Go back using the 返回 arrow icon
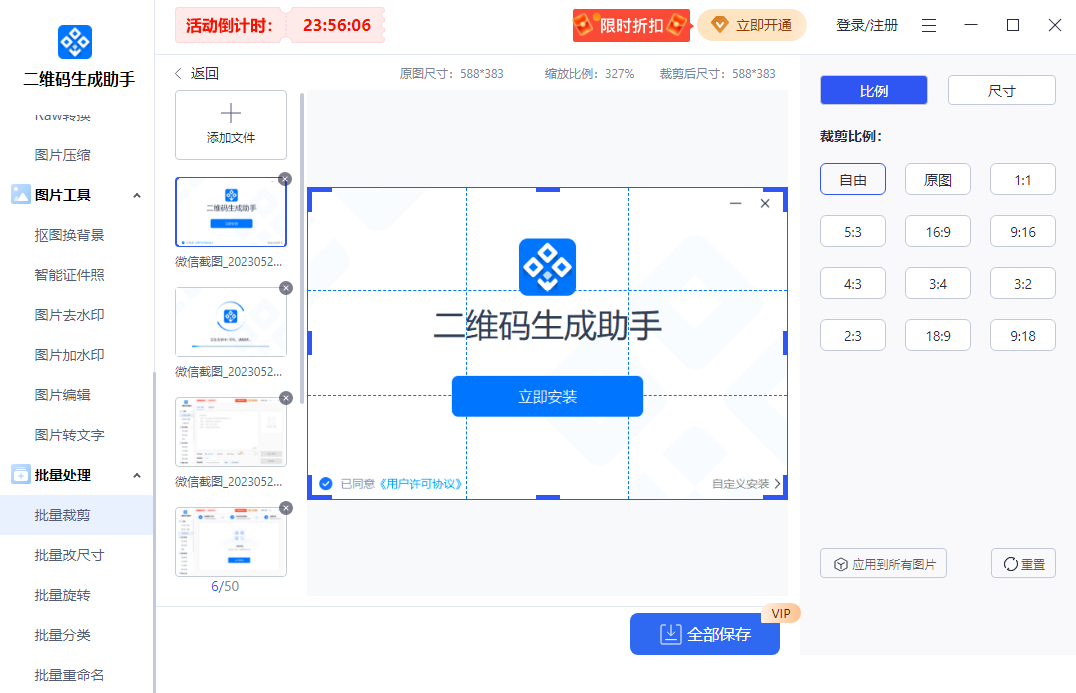The width and height of the screenshot is (1076, 693). pos(180,73)
